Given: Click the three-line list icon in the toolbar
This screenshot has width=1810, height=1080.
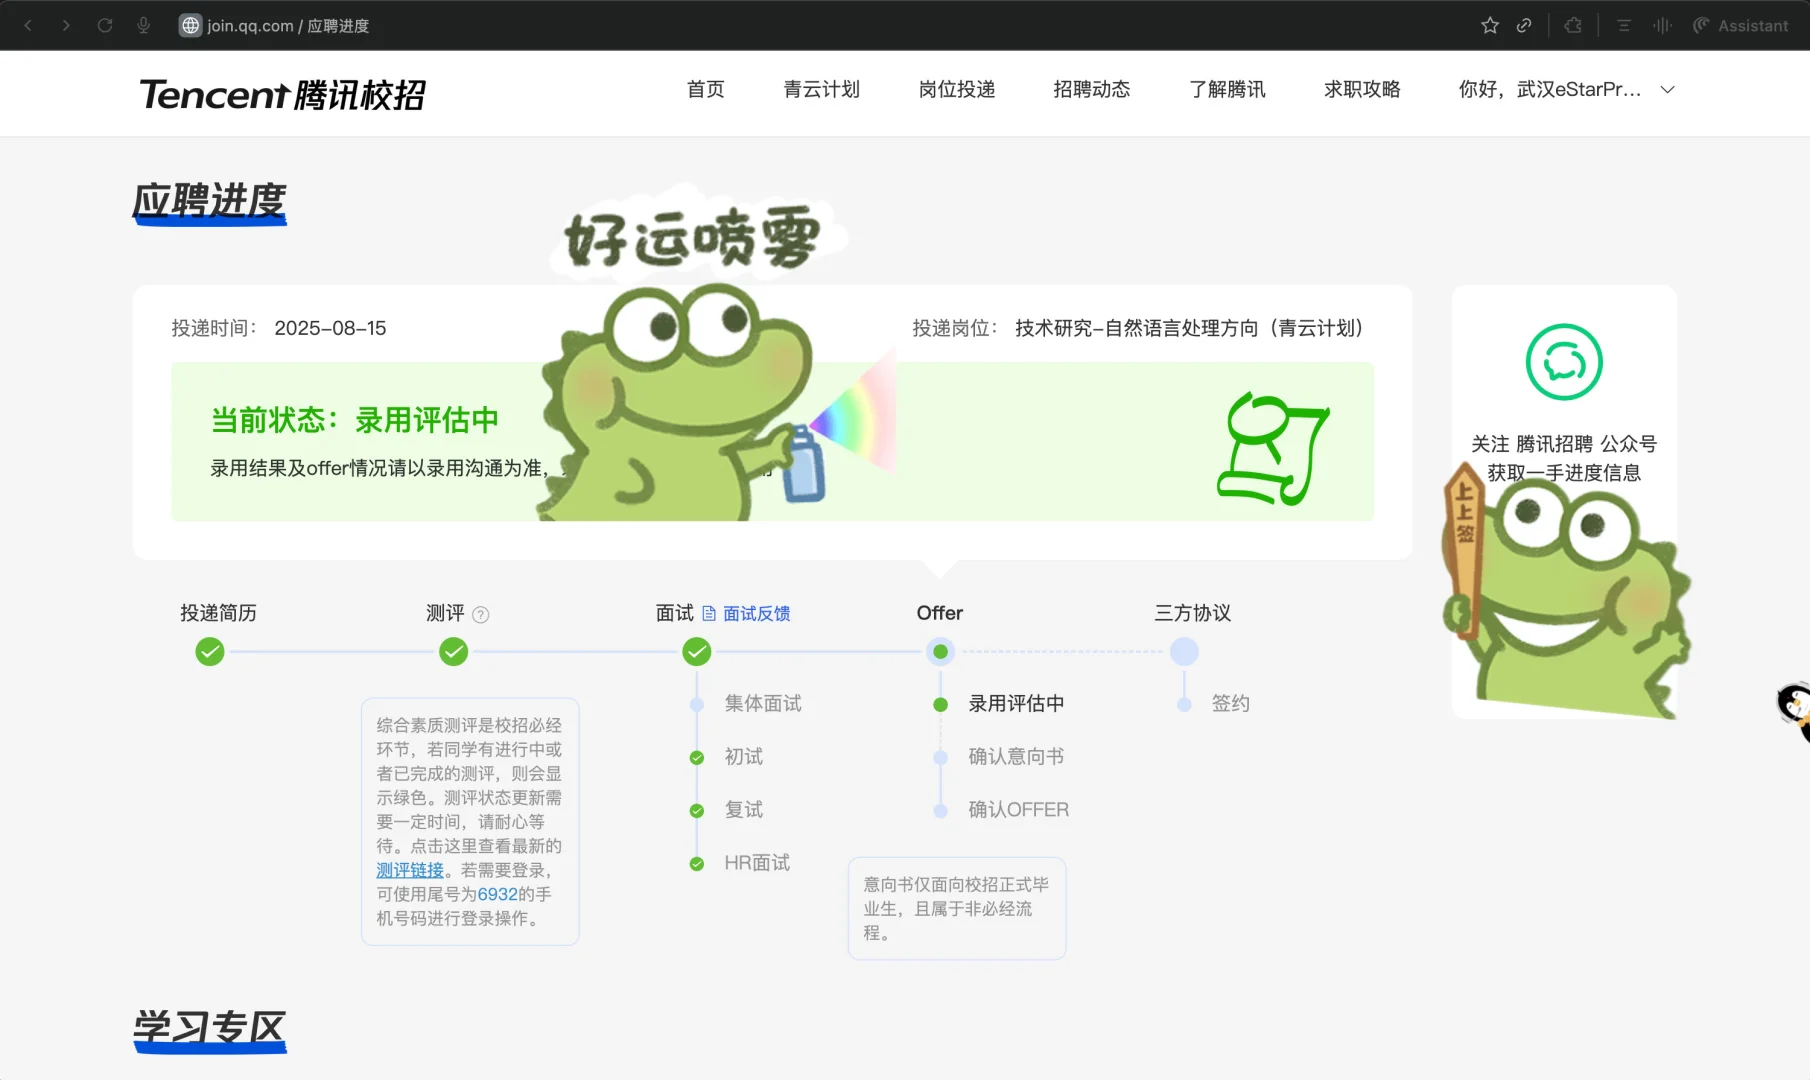Looking at the screenshot, I should click(x=1624, y=25).
